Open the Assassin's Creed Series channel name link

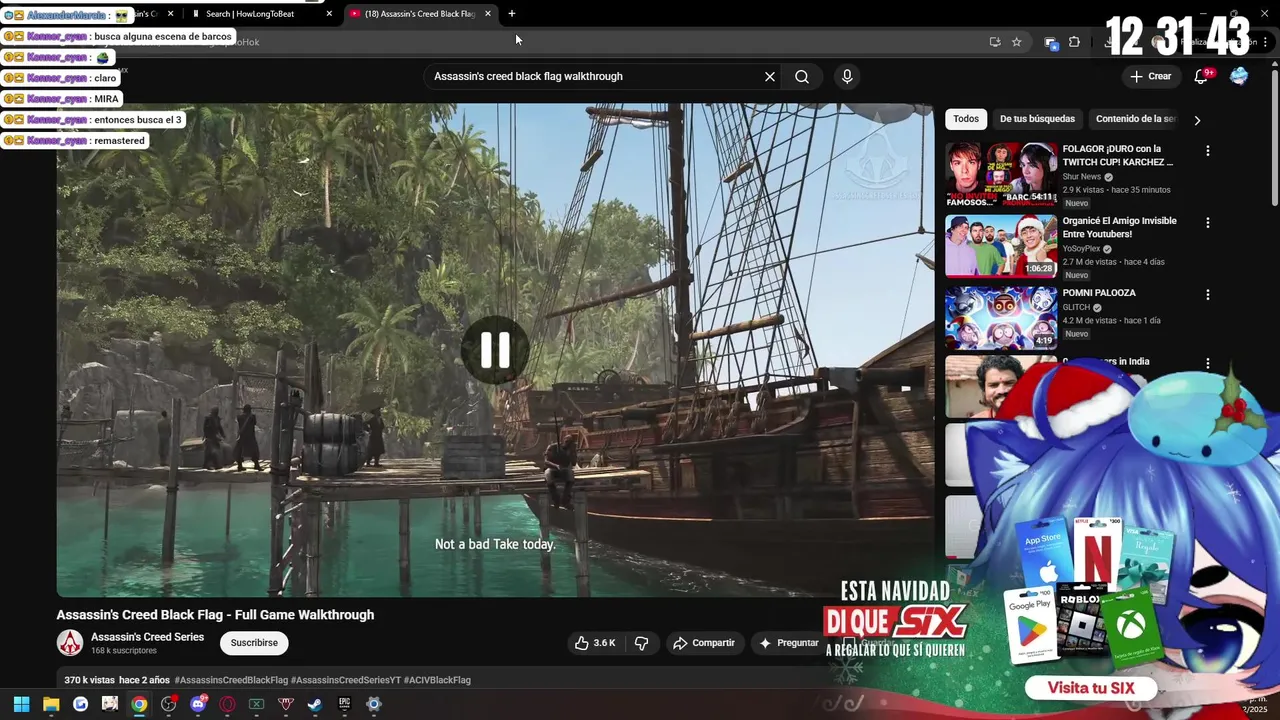click(147, 637)
